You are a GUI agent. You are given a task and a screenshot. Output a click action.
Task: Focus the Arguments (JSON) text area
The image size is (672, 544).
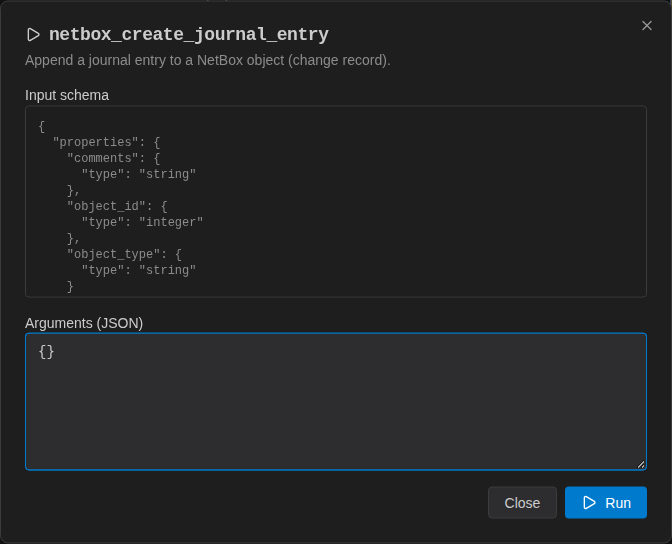point(336,401)
